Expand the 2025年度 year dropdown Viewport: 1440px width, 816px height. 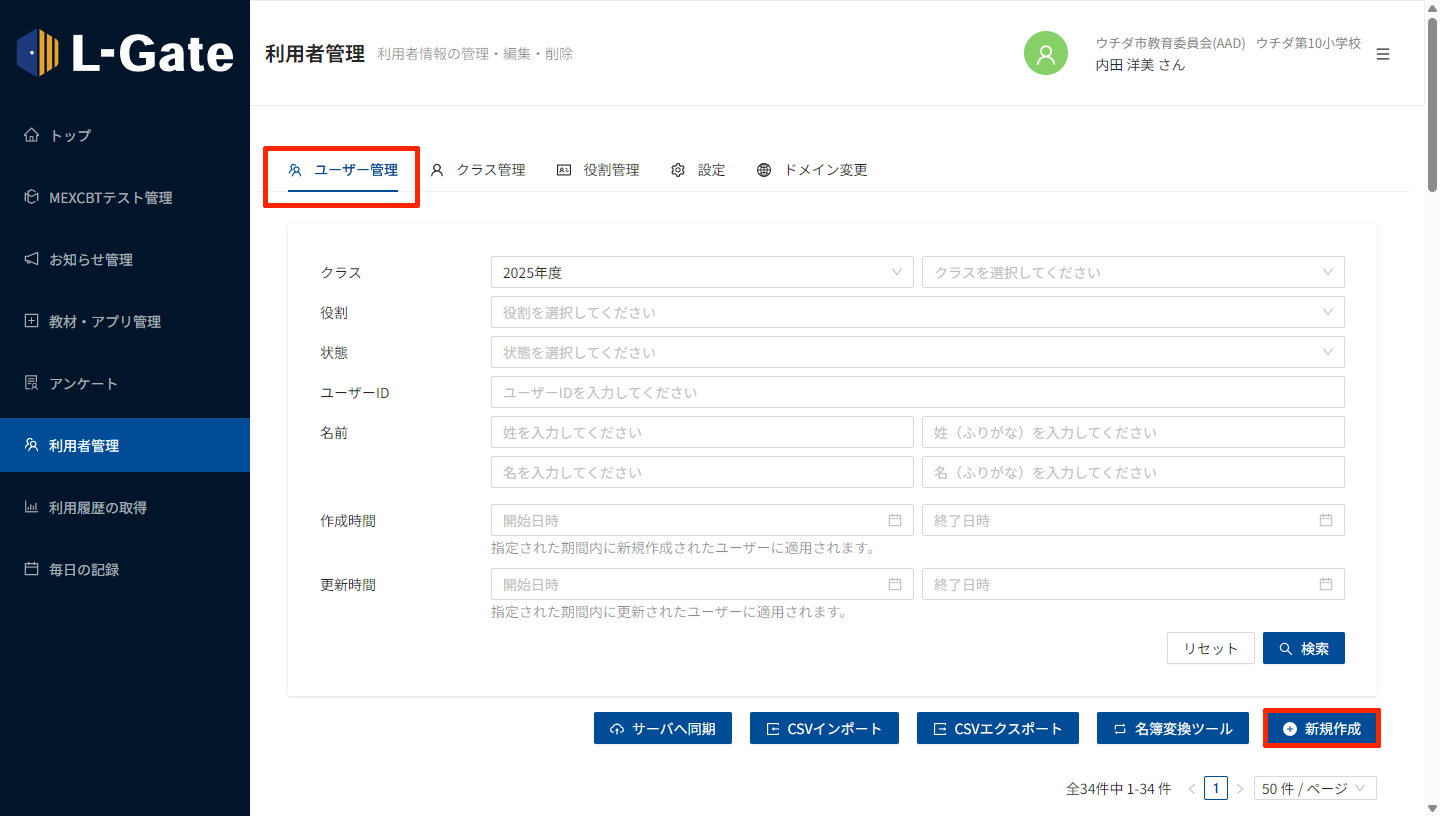pos(701,272)
